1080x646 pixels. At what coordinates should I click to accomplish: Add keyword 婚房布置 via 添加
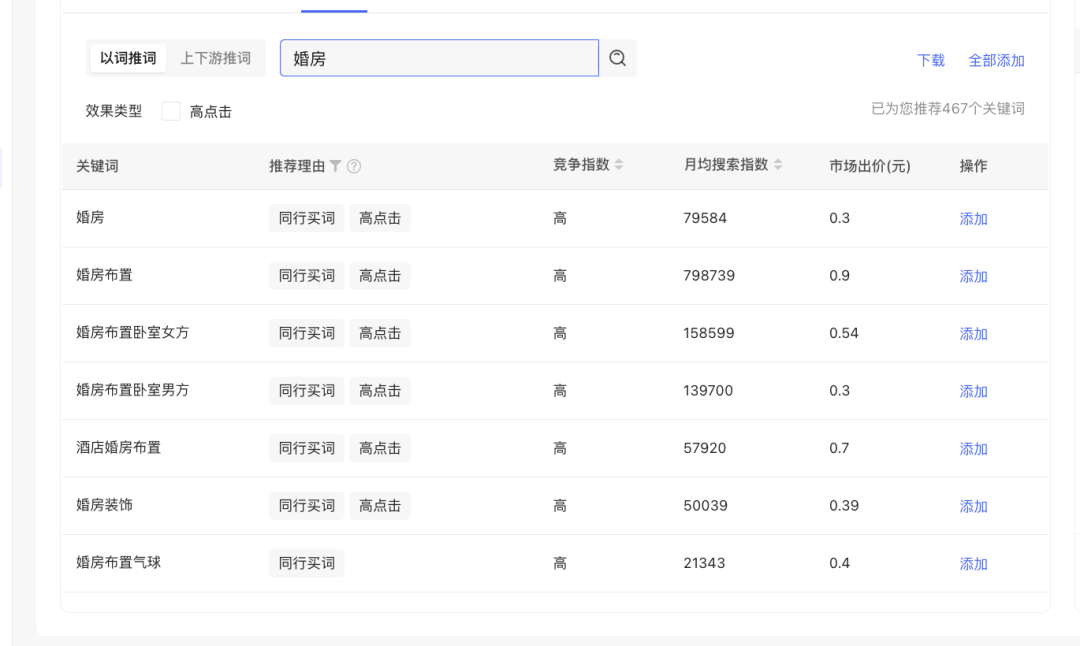973,276
